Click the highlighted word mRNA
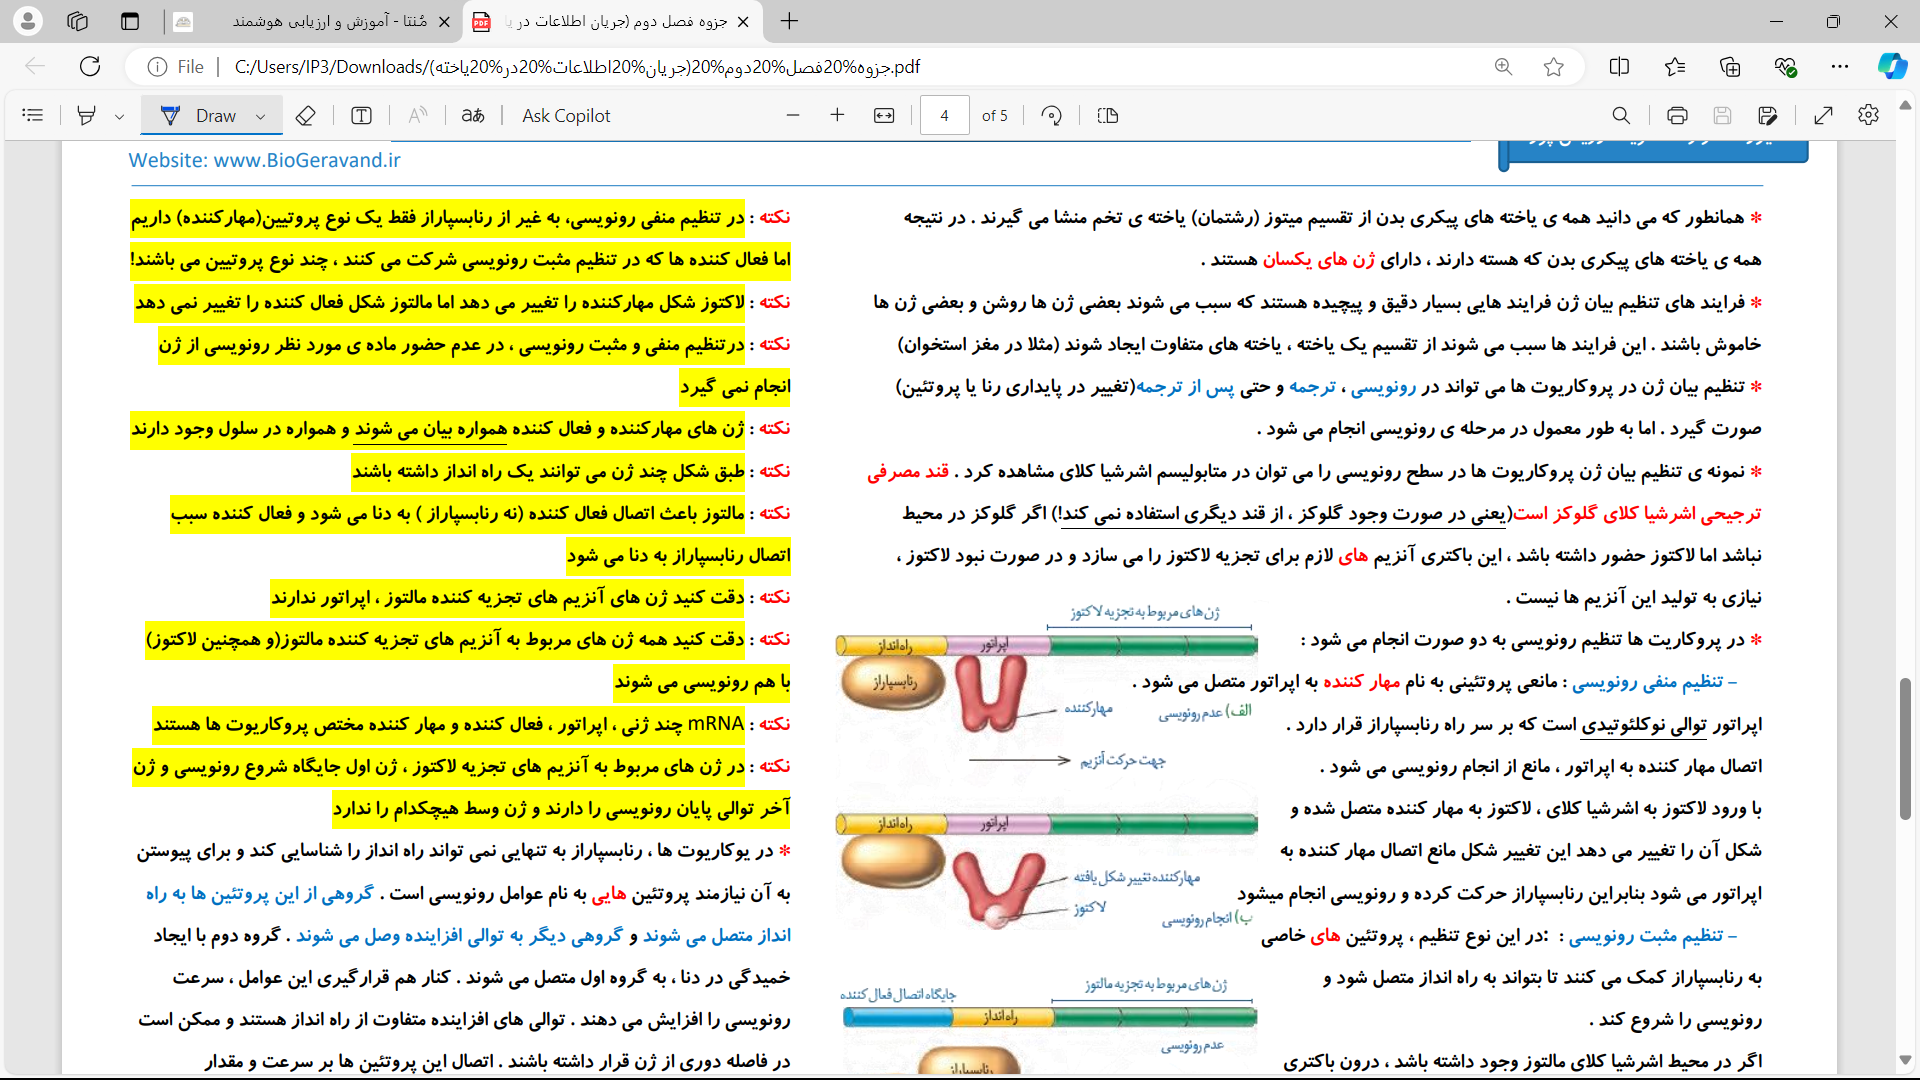 coord(716,724)
